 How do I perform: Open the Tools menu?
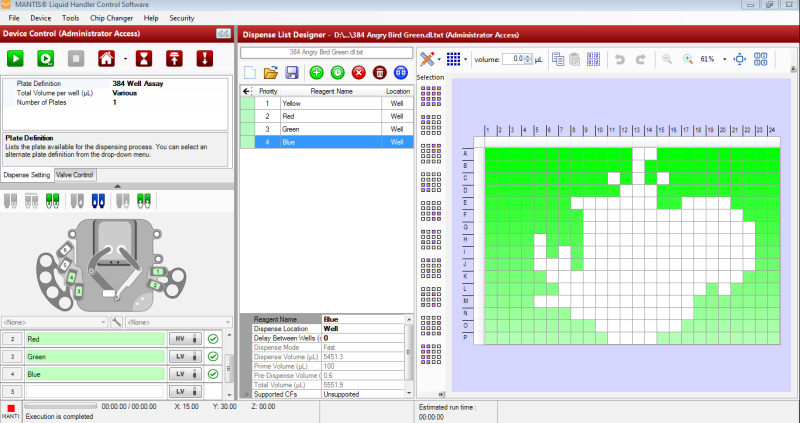pos(70,18)
